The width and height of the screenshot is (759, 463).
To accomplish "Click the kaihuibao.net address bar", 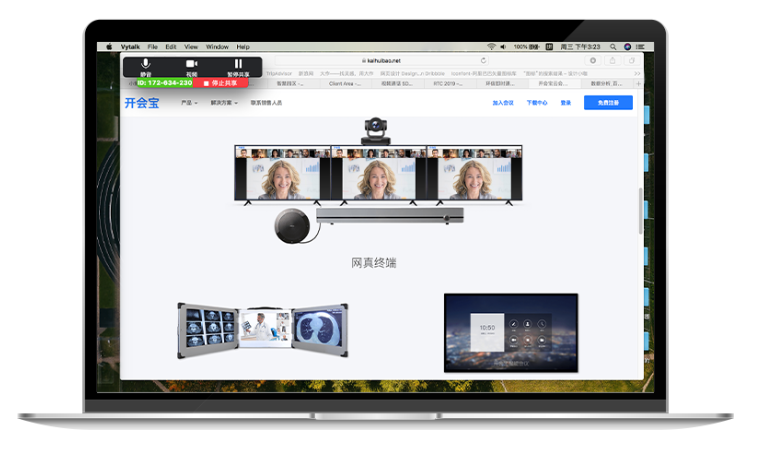I will [x=381, y=60].
